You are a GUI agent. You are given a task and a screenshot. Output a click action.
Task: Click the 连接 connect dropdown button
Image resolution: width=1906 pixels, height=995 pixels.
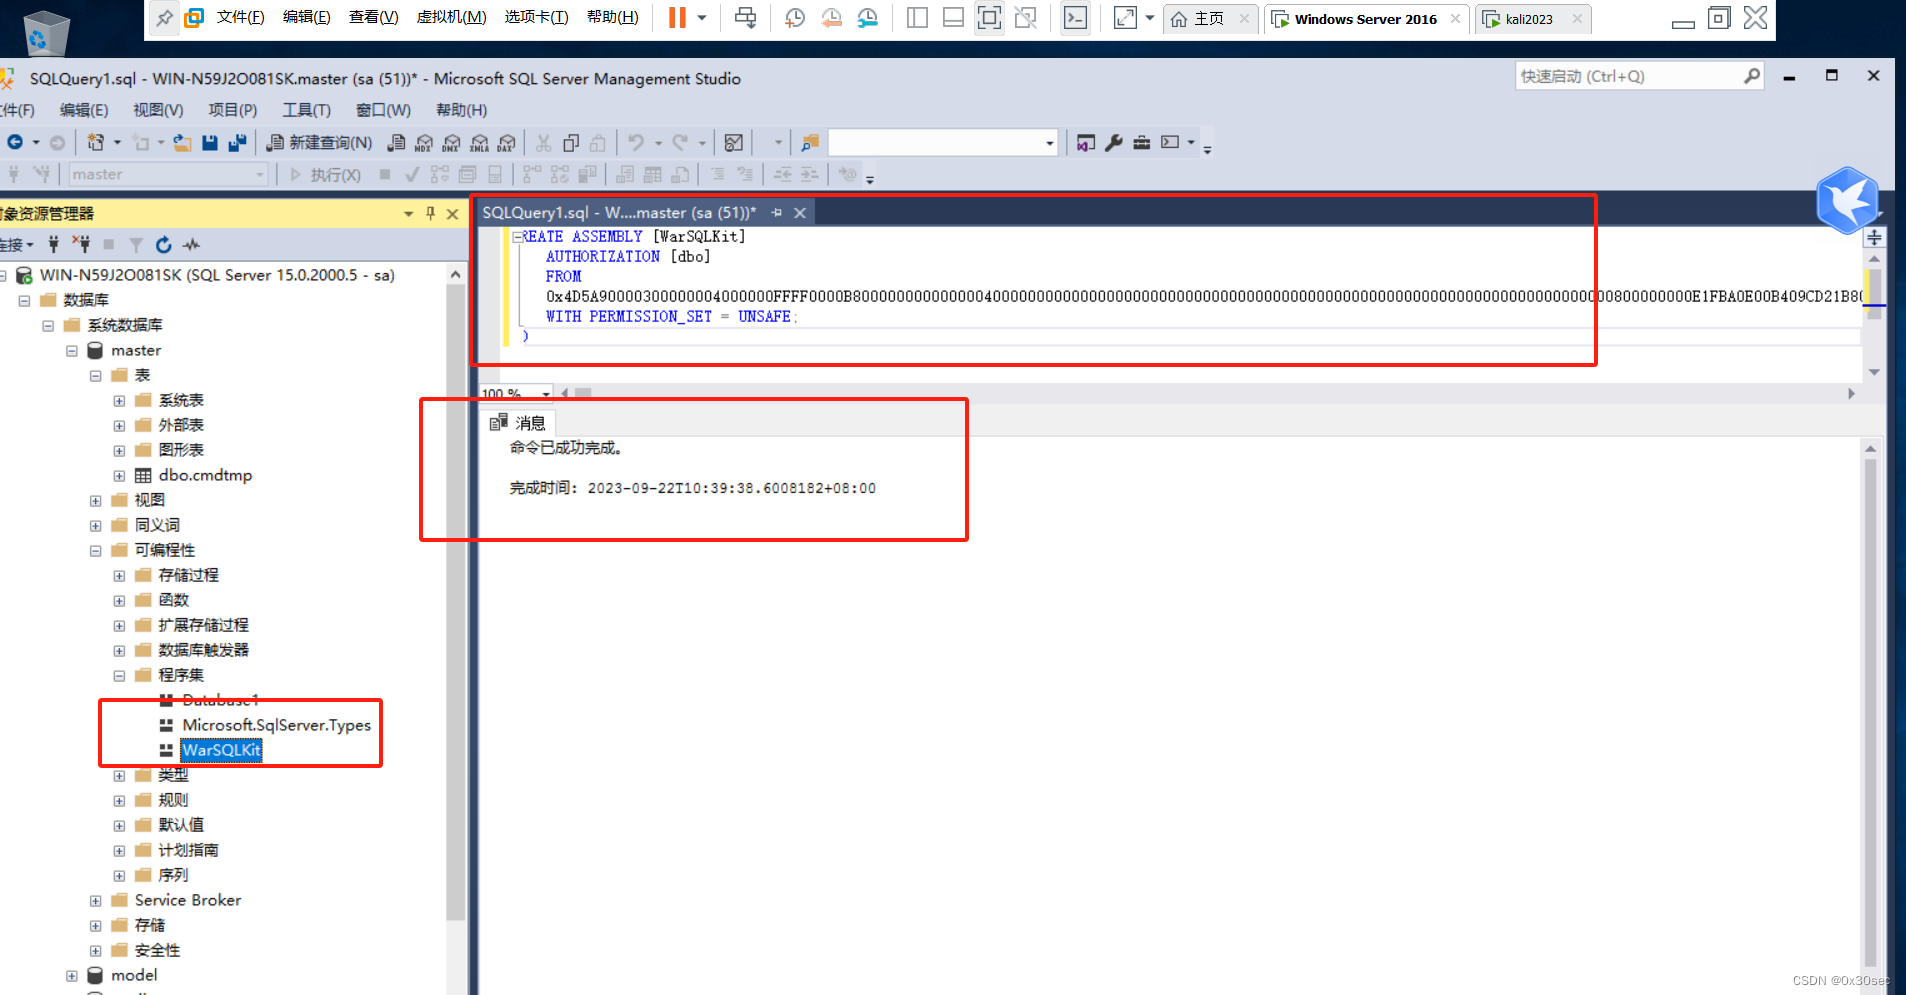17,244
